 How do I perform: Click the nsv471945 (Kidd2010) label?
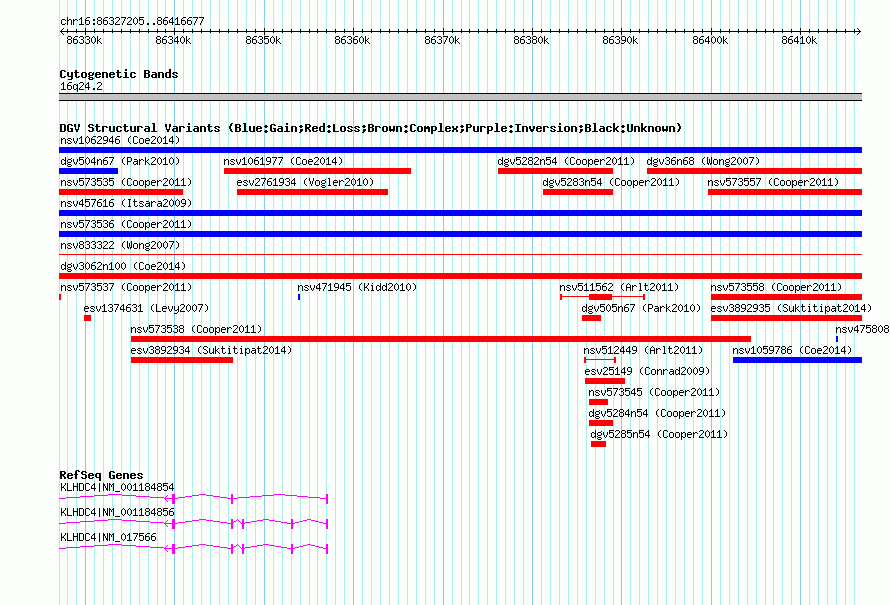coord(357,287)
